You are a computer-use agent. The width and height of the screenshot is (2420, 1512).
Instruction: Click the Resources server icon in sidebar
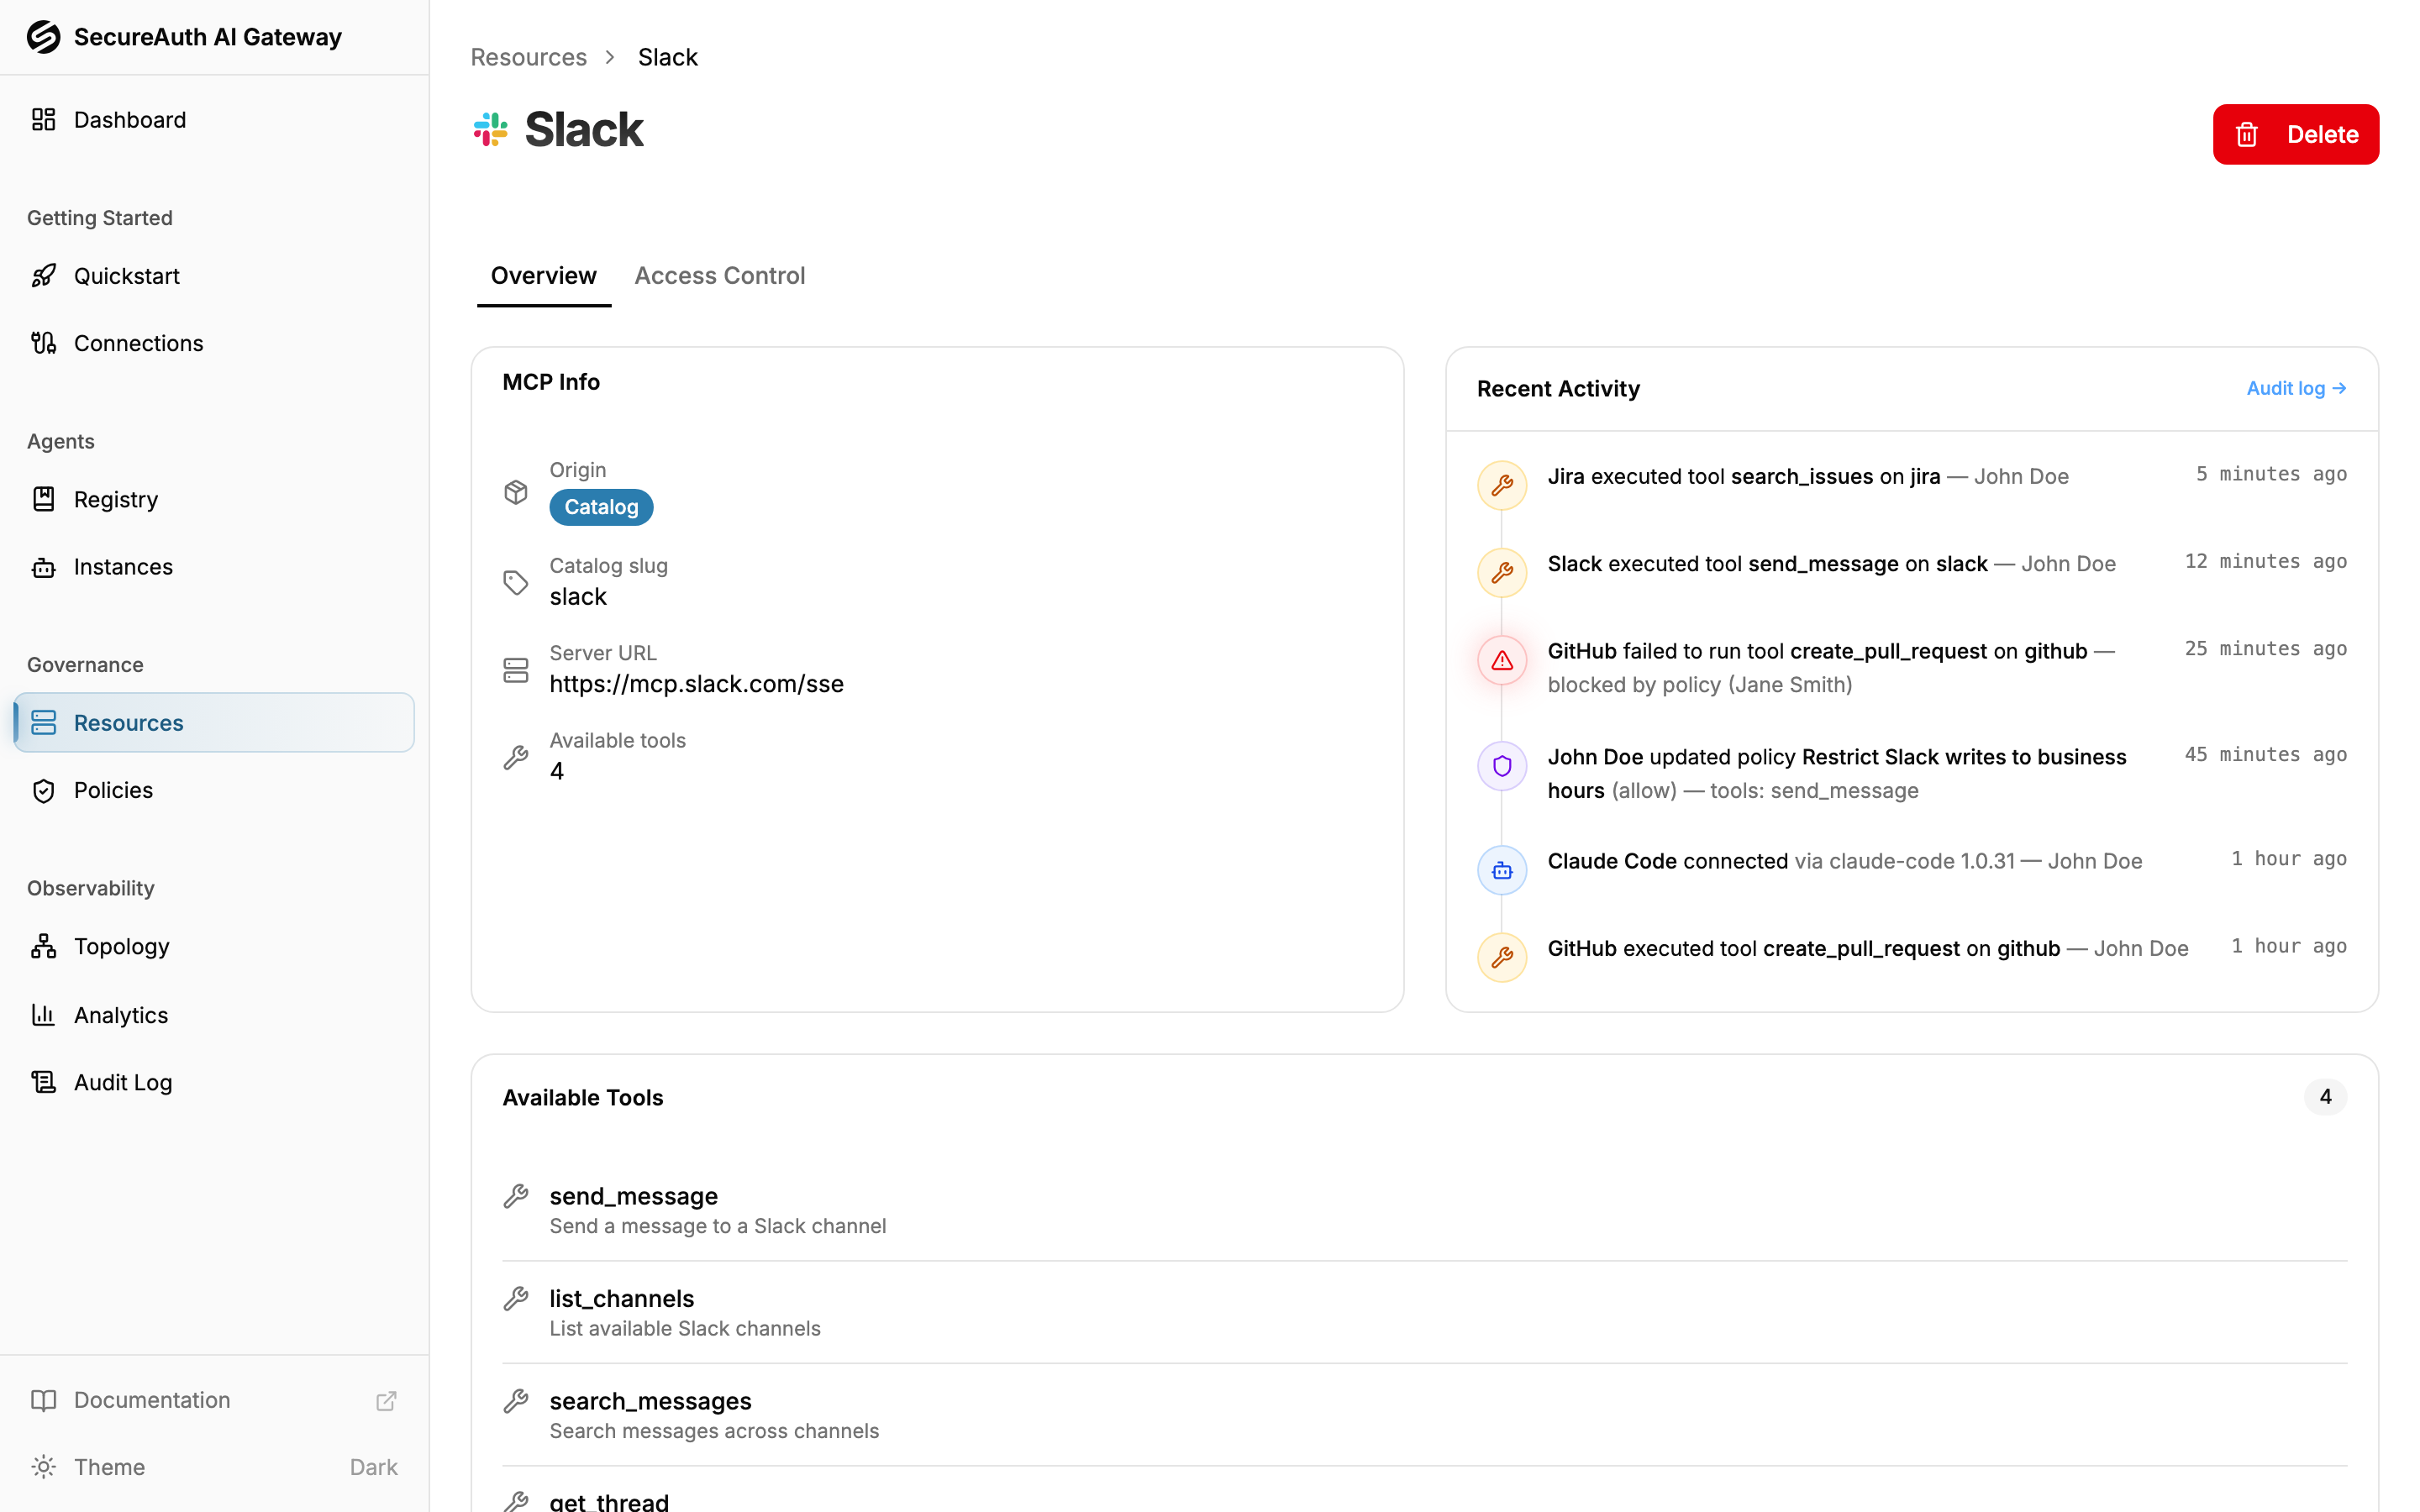43,722
